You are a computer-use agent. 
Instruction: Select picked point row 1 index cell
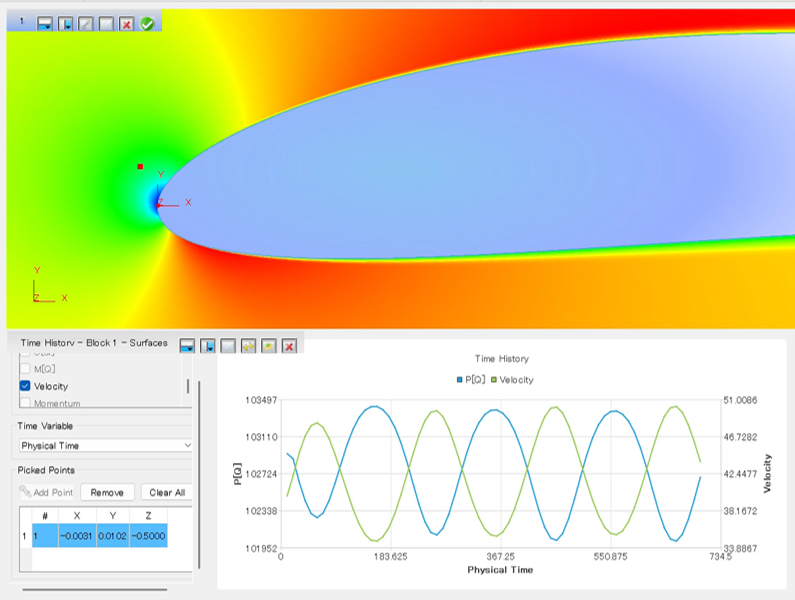[x=45, y=536]
